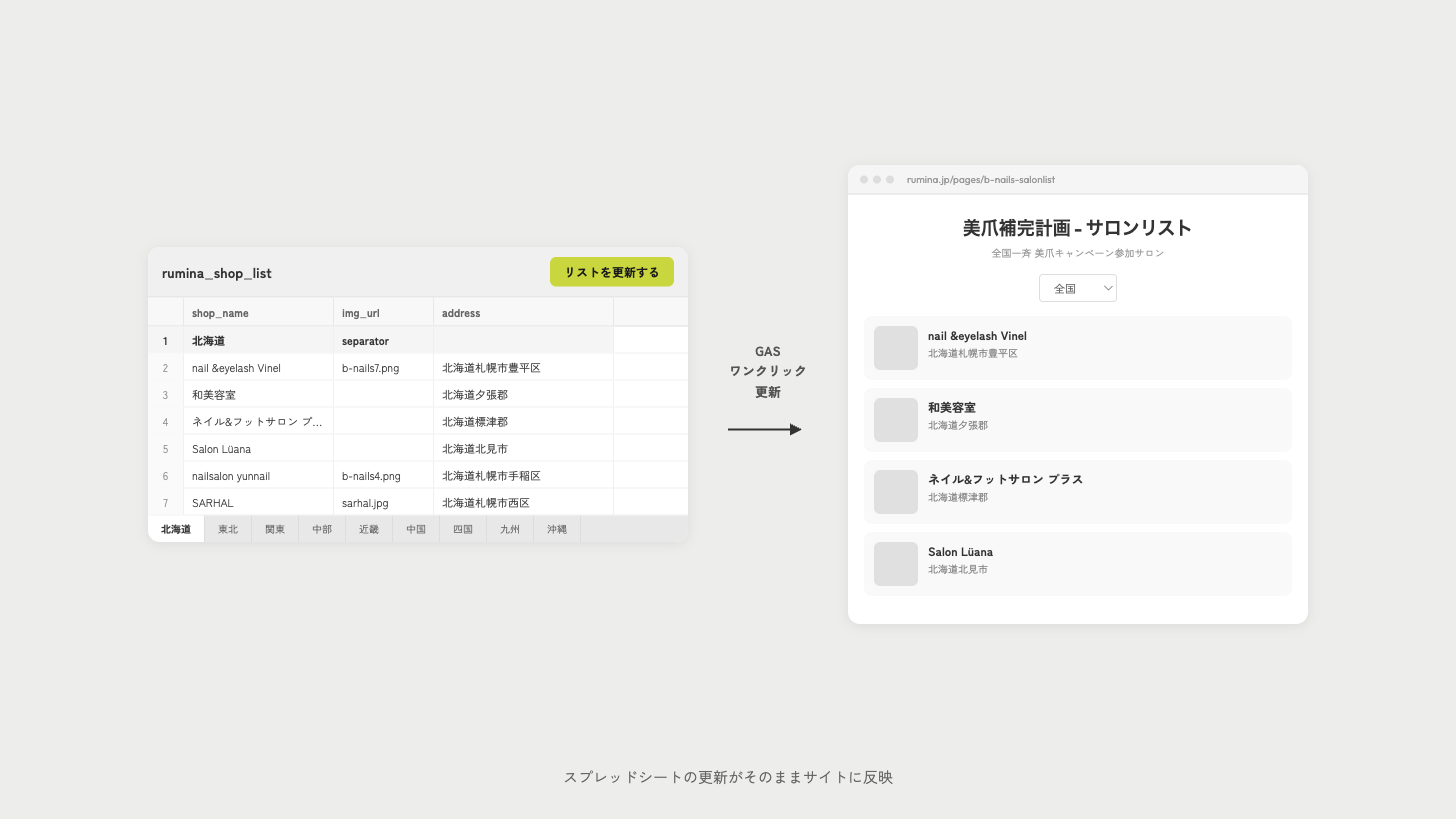Screen dimensions: 1456x819
Task: Click the image placeholder for Salon Lüana
Action: click(x=895, y=564)
